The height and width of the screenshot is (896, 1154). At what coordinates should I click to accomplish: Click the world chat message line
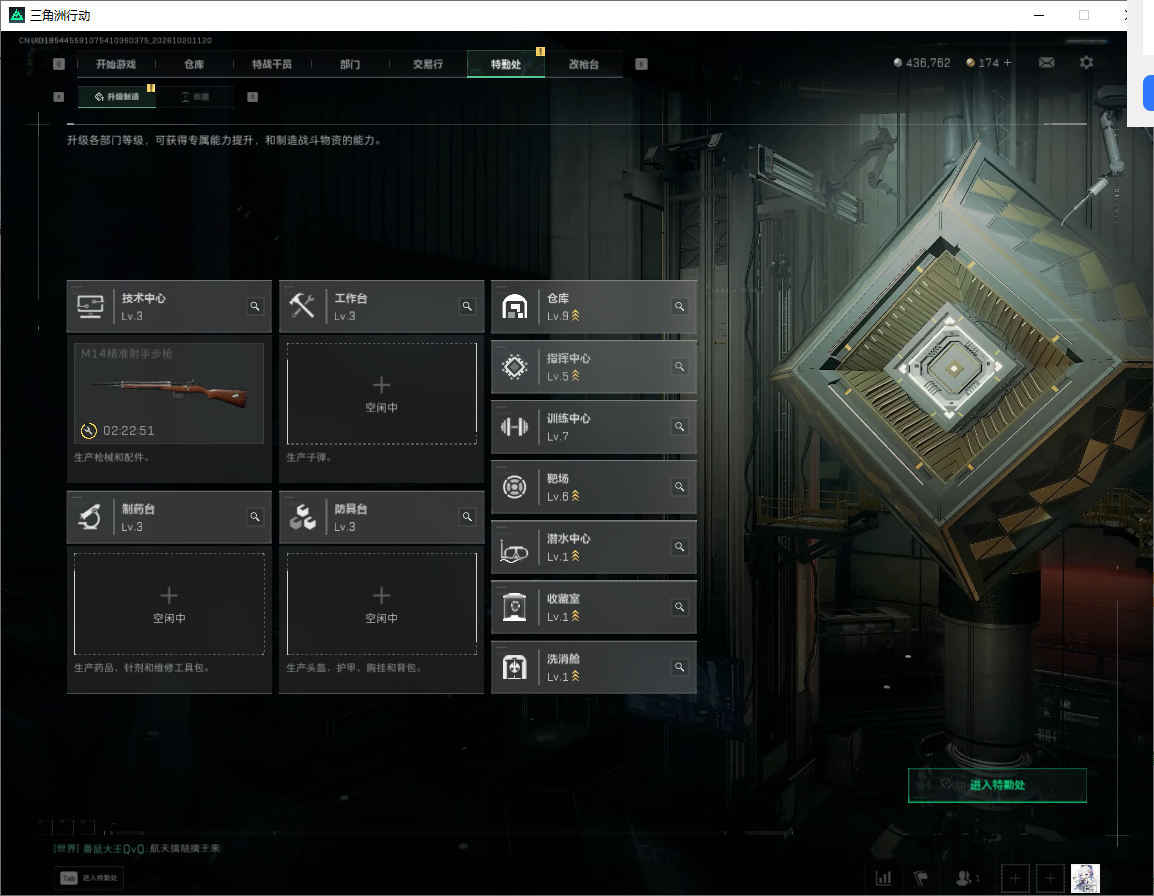pos(137,848)
